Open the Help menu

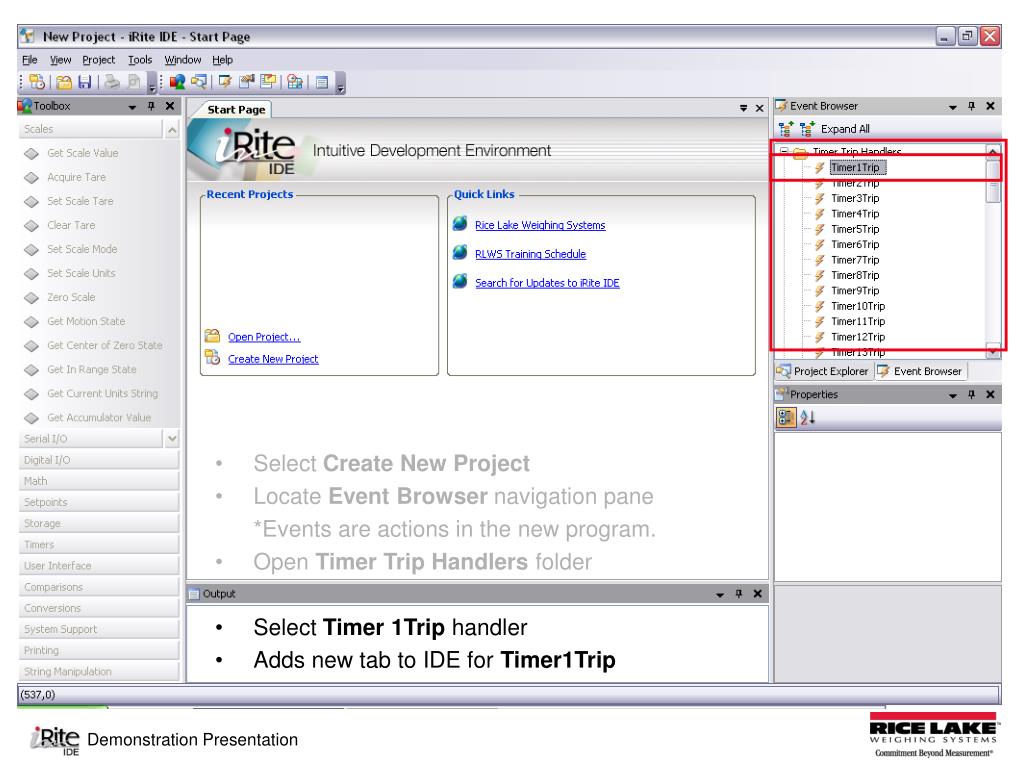(x=222, y=59)
